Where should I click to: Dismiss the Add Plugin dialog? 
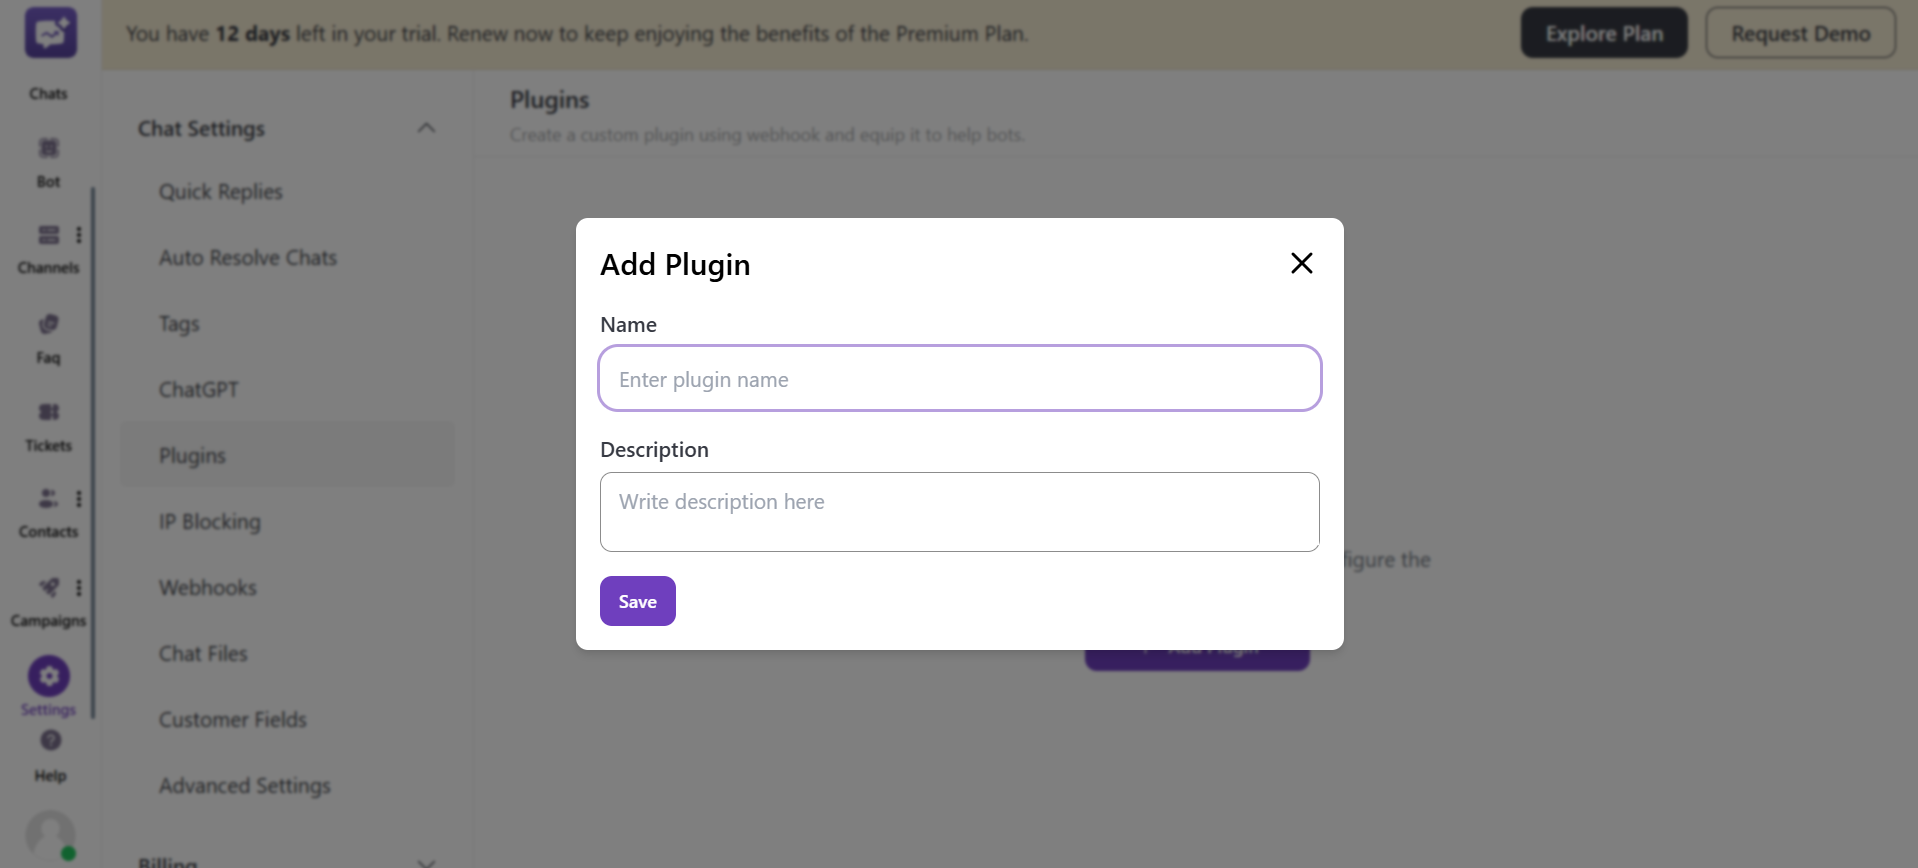(1300, 263)
